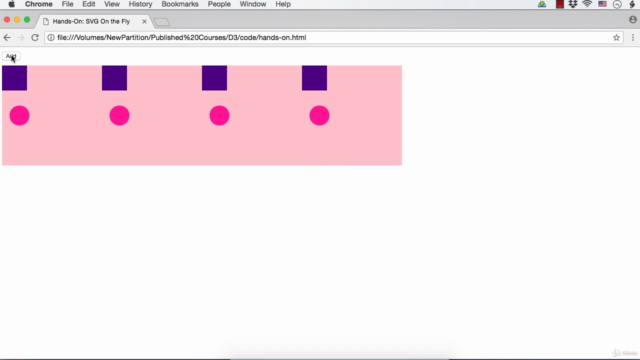Reload the hands-on.html page
The image size is (640, 360).
35,38
